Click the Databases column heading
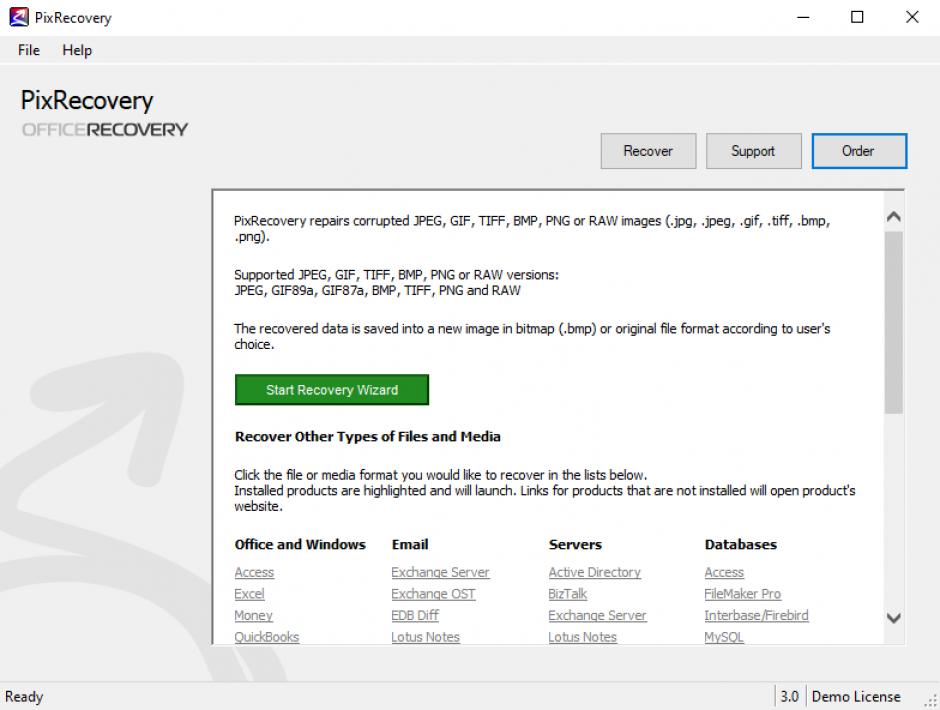 click(741, 544)
